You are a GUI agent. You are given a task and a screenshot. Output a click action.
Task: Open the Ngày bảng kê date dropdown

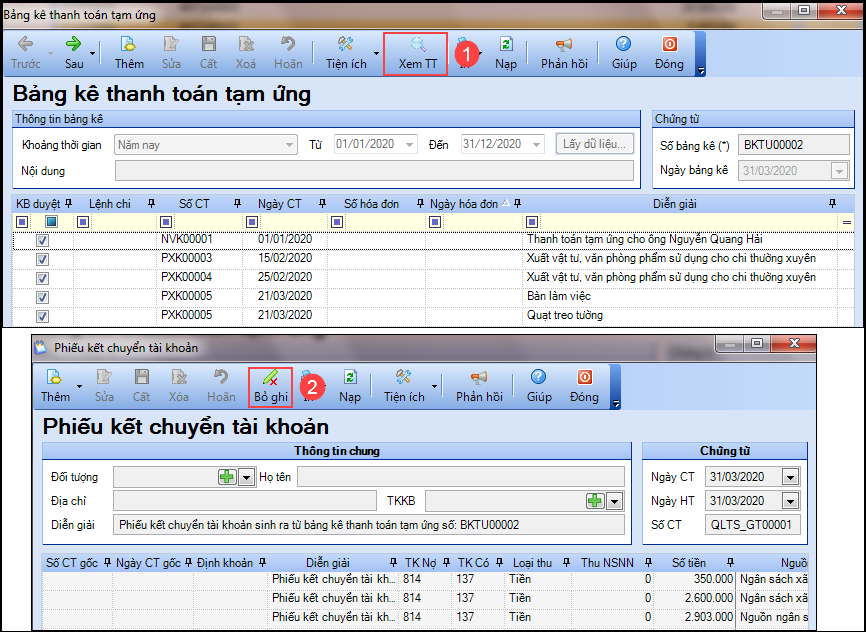pos(839,171)
